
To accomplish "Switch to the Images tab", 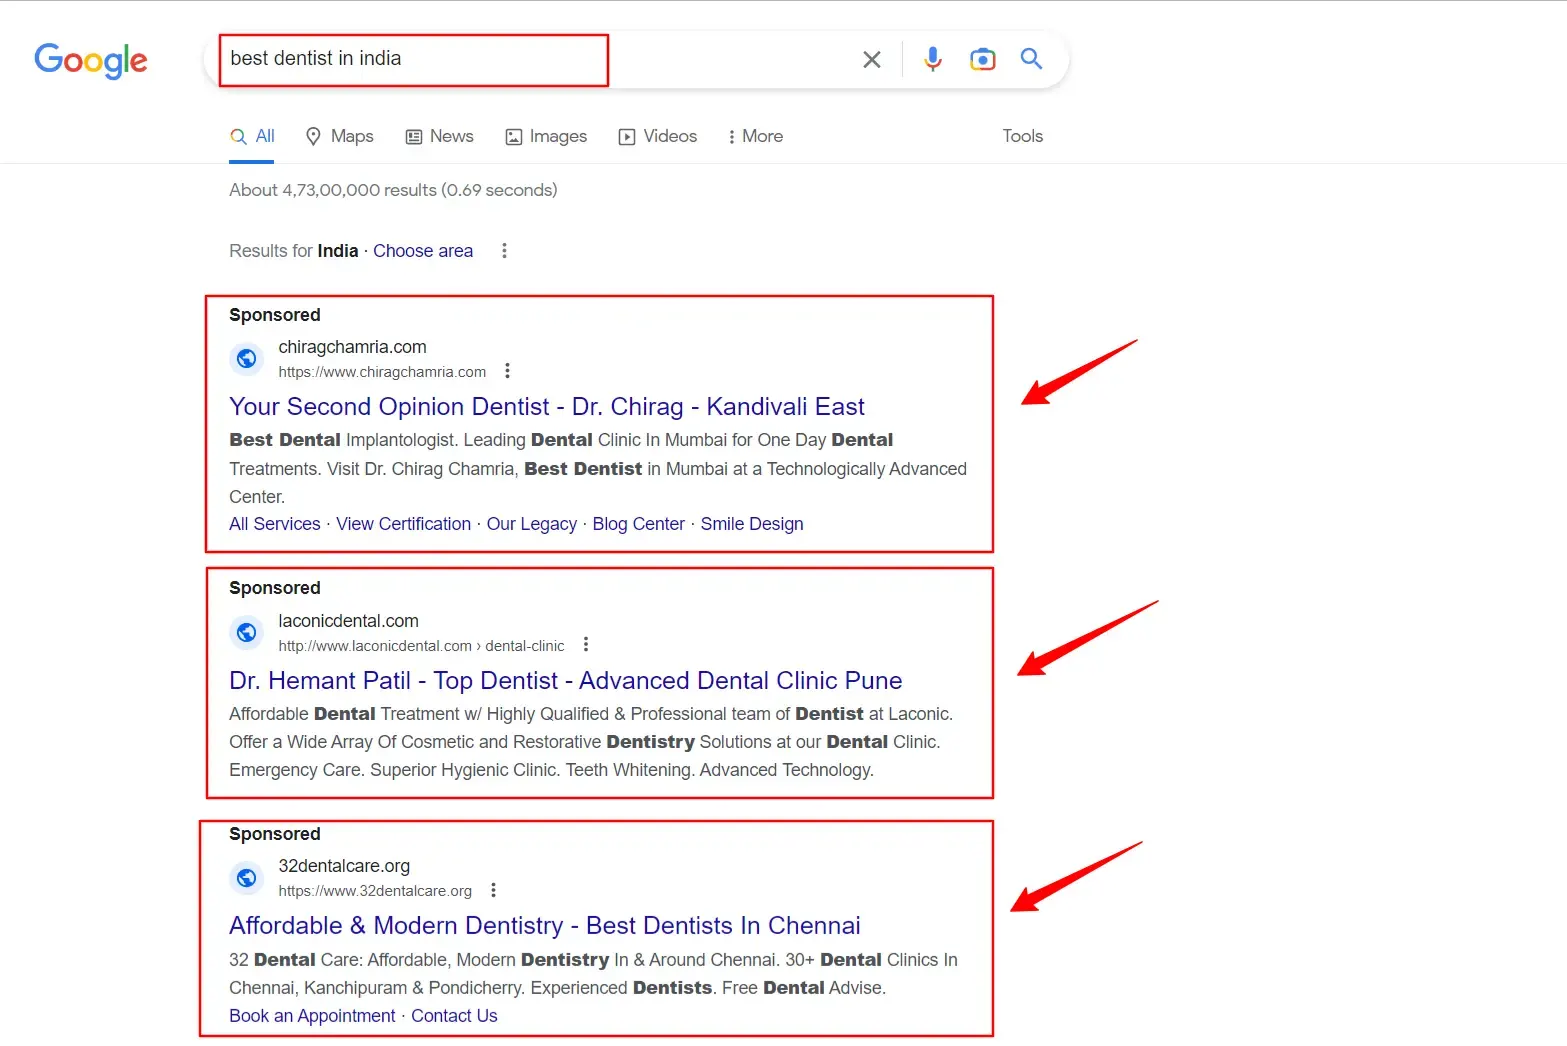I will coord(546,136).
